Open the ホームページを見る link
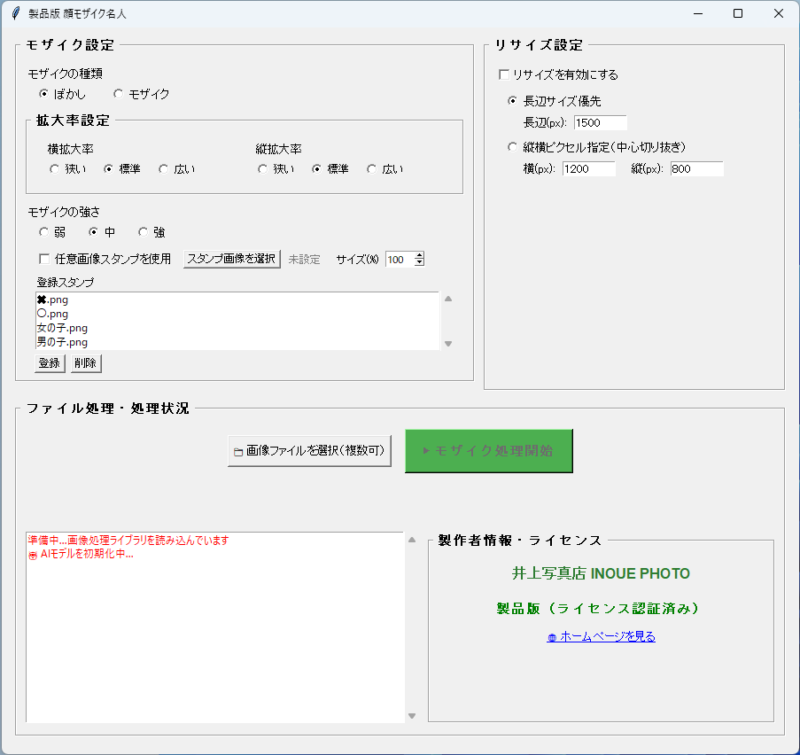This screenshot has width=800, height=755. tap(601, 636)
